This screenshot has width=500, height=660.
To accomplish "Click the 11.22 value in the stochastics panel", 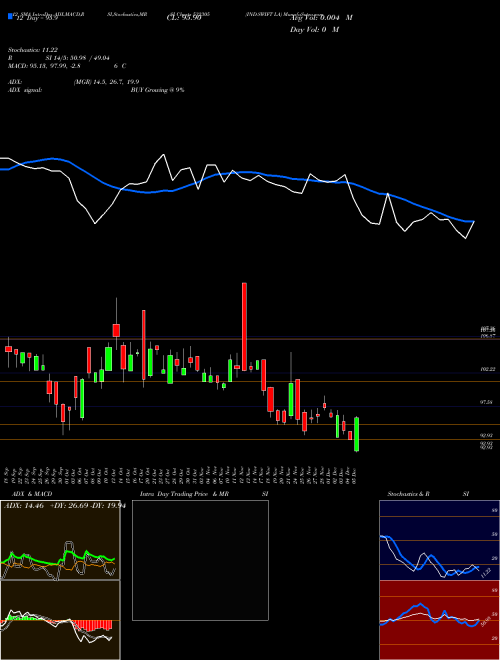I will [x=485, y=573].
